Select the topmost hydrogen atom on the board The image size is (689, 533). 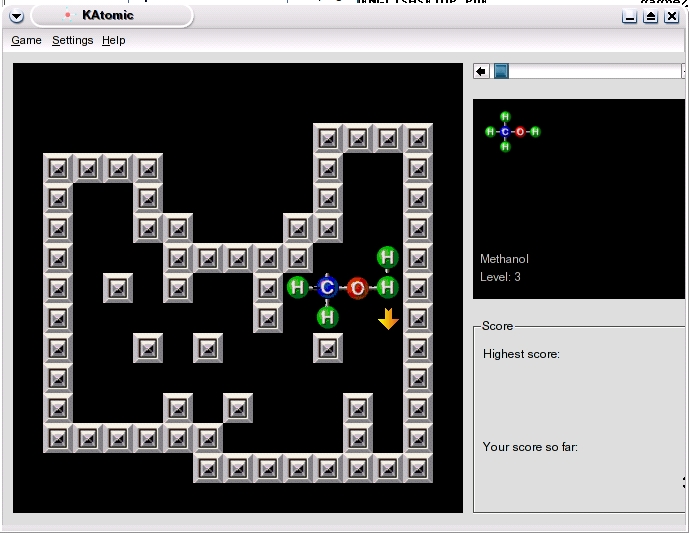coord(387,258)
